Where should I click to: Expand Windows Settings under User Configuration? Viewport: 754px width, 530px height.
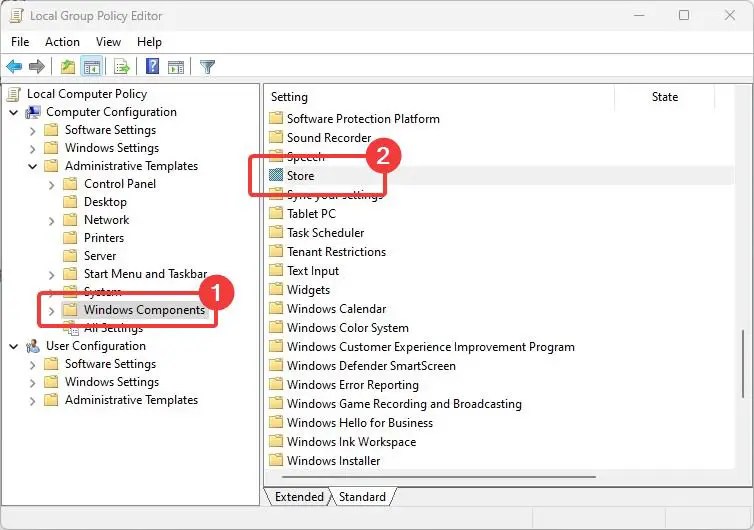pos(32,383)
